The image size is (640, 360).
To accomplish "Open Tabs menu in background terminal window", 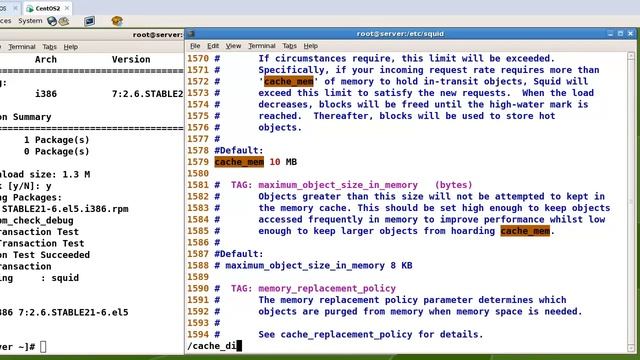I will (49, 47).
